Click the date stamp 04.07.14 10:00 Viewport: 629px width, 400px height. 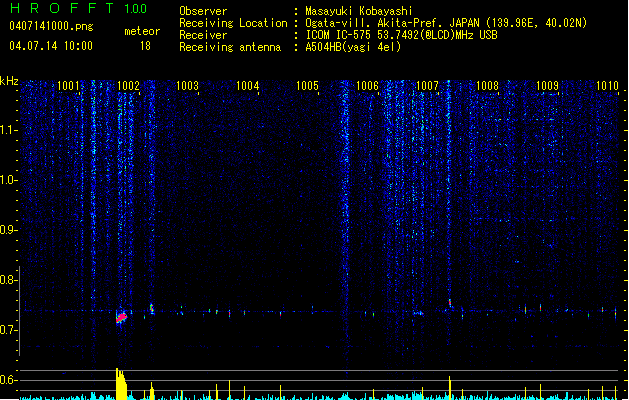[51, 46]
